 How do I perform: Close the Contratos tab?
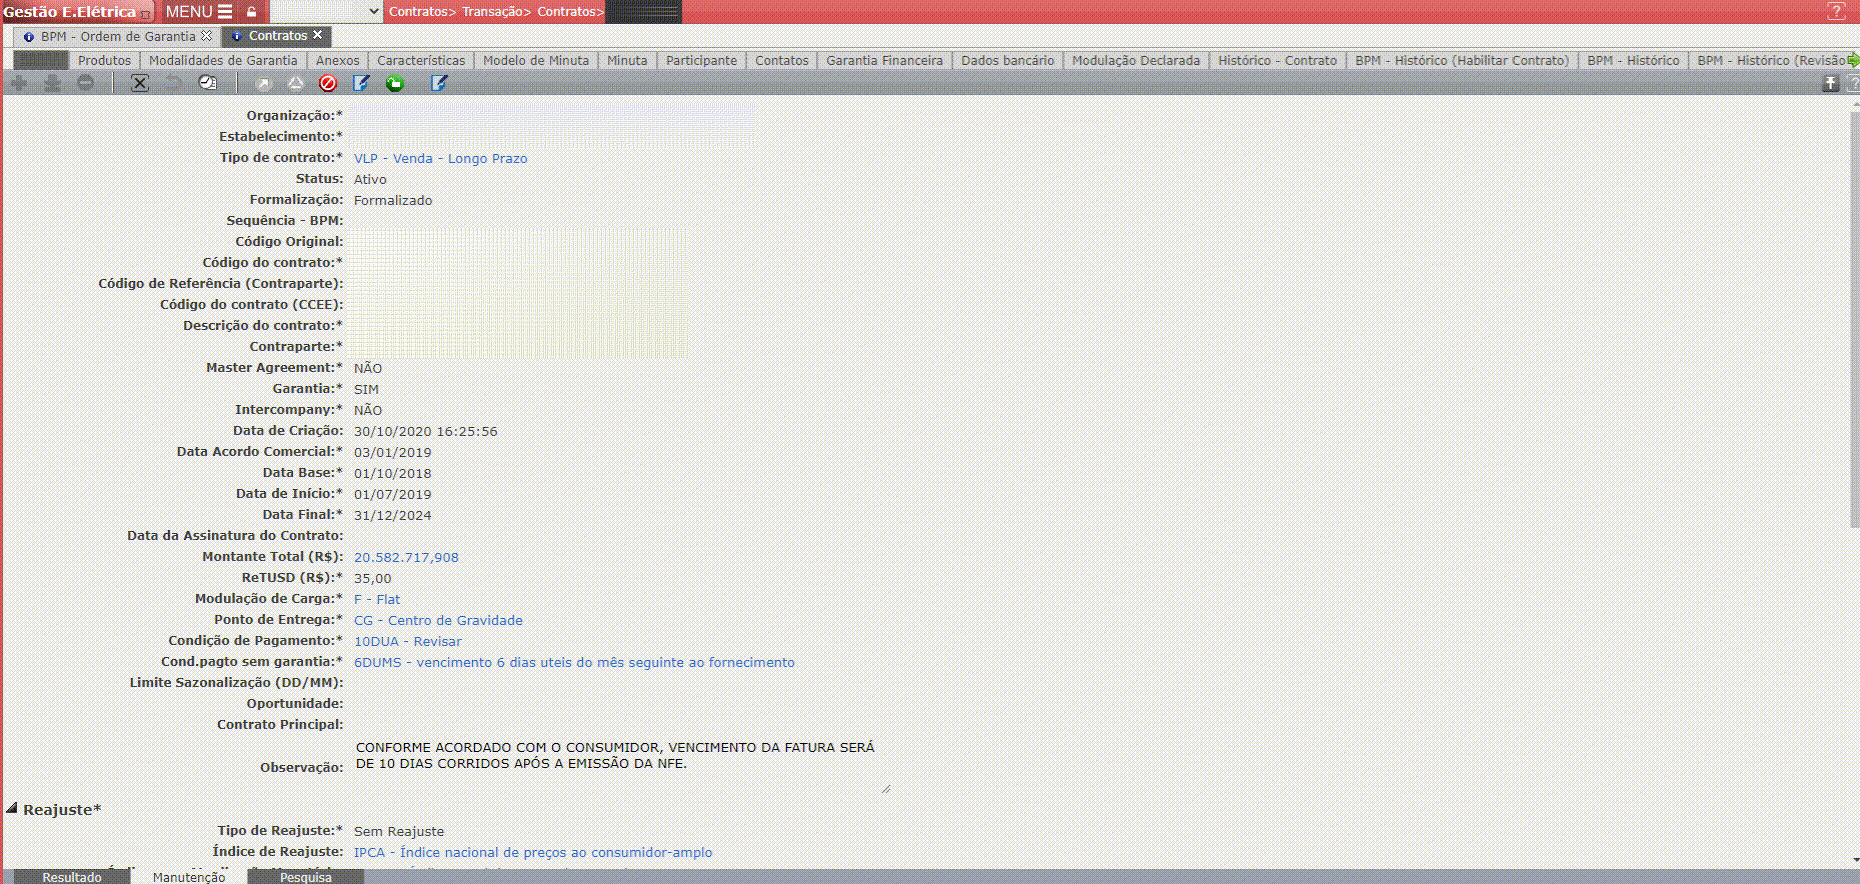(x=318, y=35)
